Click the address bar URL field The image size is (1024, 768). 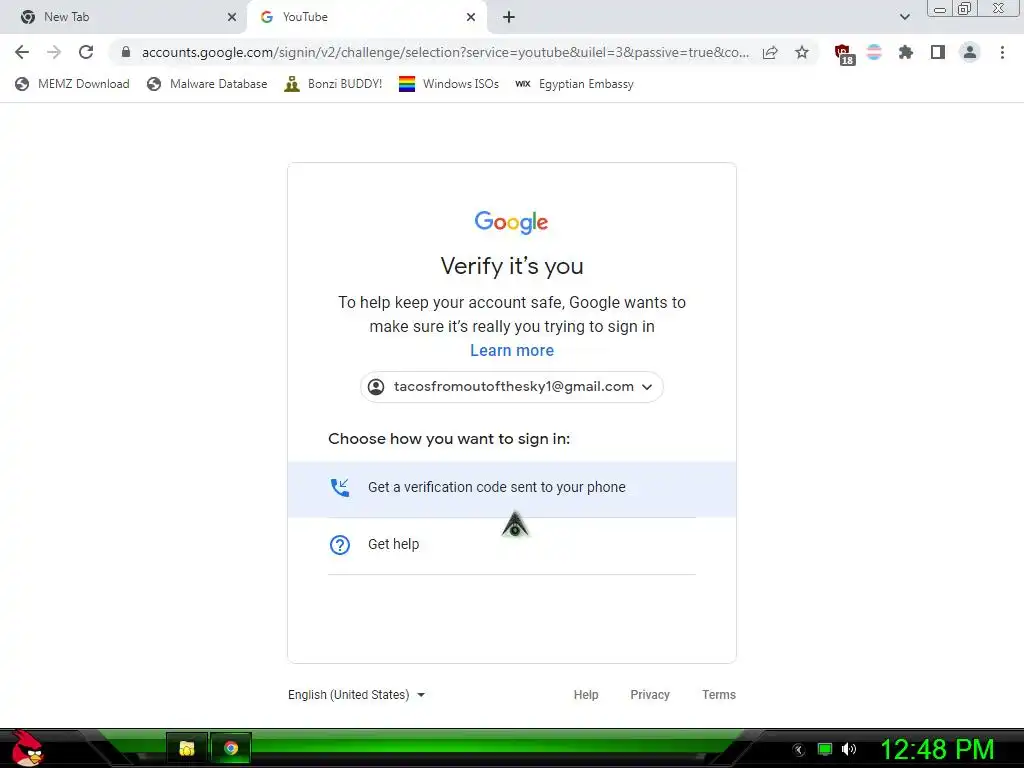click(445, 52)
